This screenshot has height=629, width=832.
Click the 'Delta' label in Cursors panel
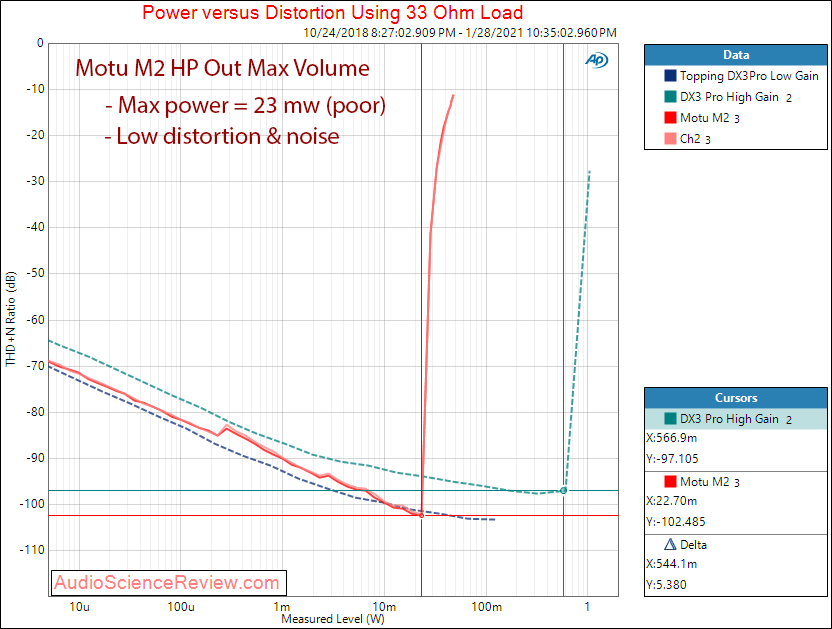tap(694, 545)
